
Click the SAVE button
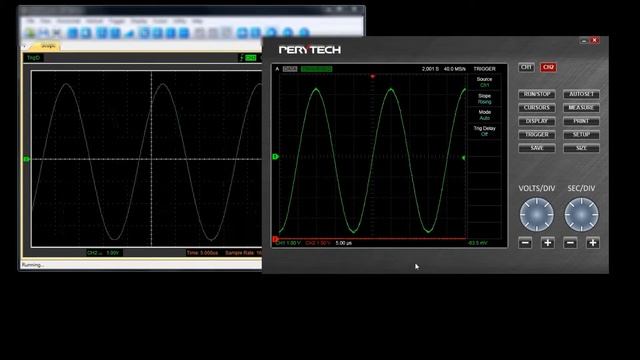coord(537,148)
